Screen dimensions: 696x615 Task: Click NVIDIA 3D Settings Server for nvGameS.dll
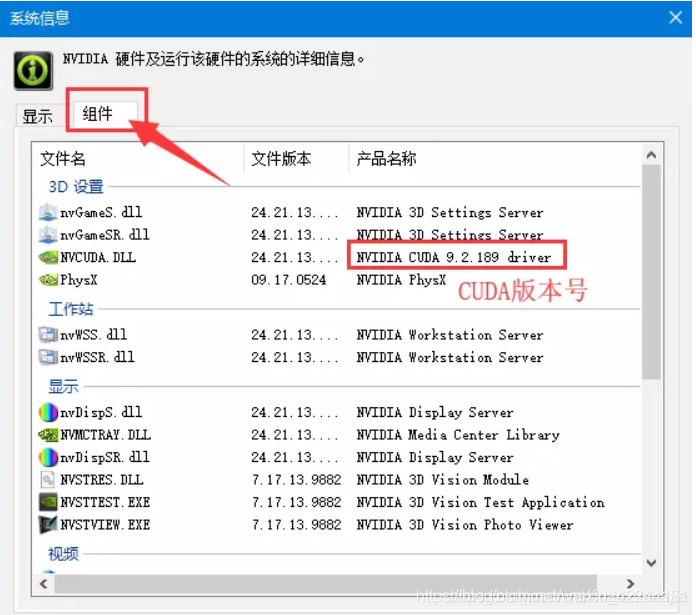(x=450, y=212)
